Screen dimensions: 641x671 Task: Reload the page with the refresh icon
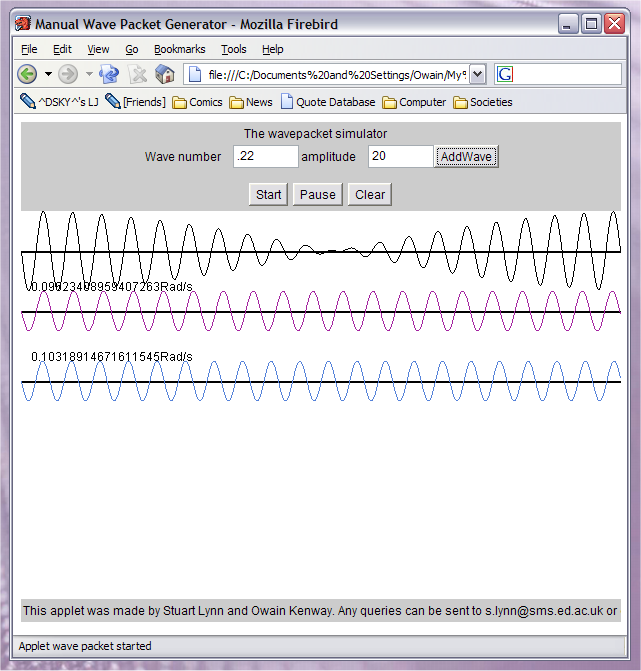click(x=109, y=74)
